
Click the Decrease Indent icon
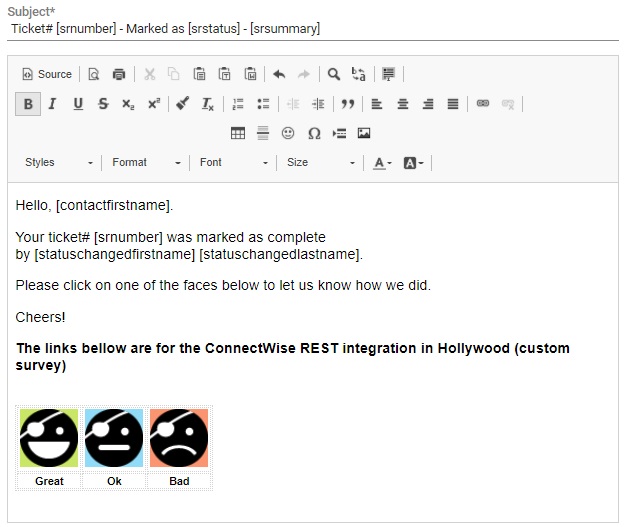pyautogui.click(x=293, y=104)
